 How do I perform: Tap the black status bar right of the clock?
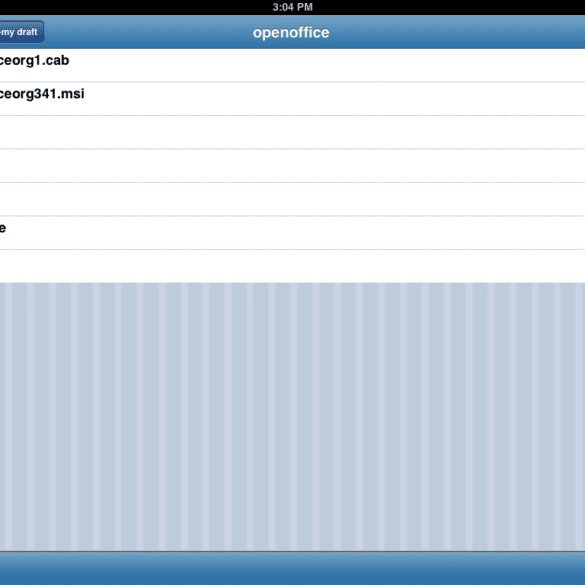[x=449, y=7]
